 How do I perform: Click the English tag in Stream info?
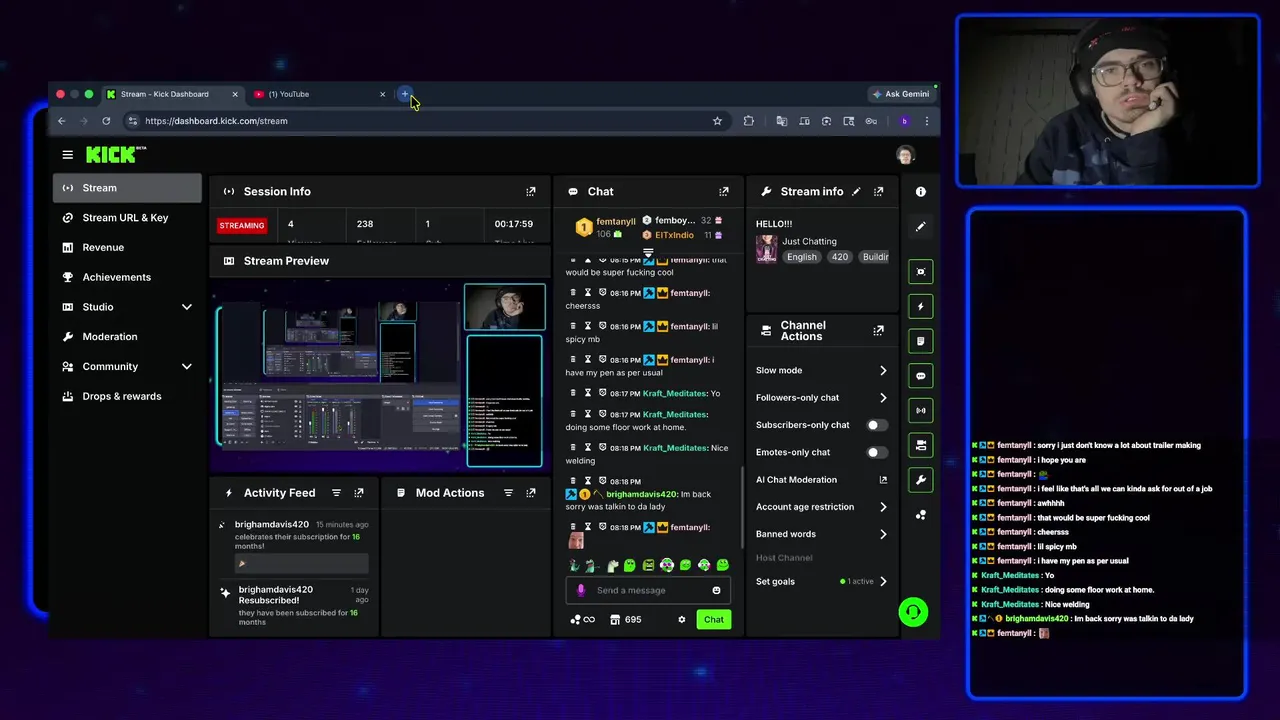[x=802, y=257]
